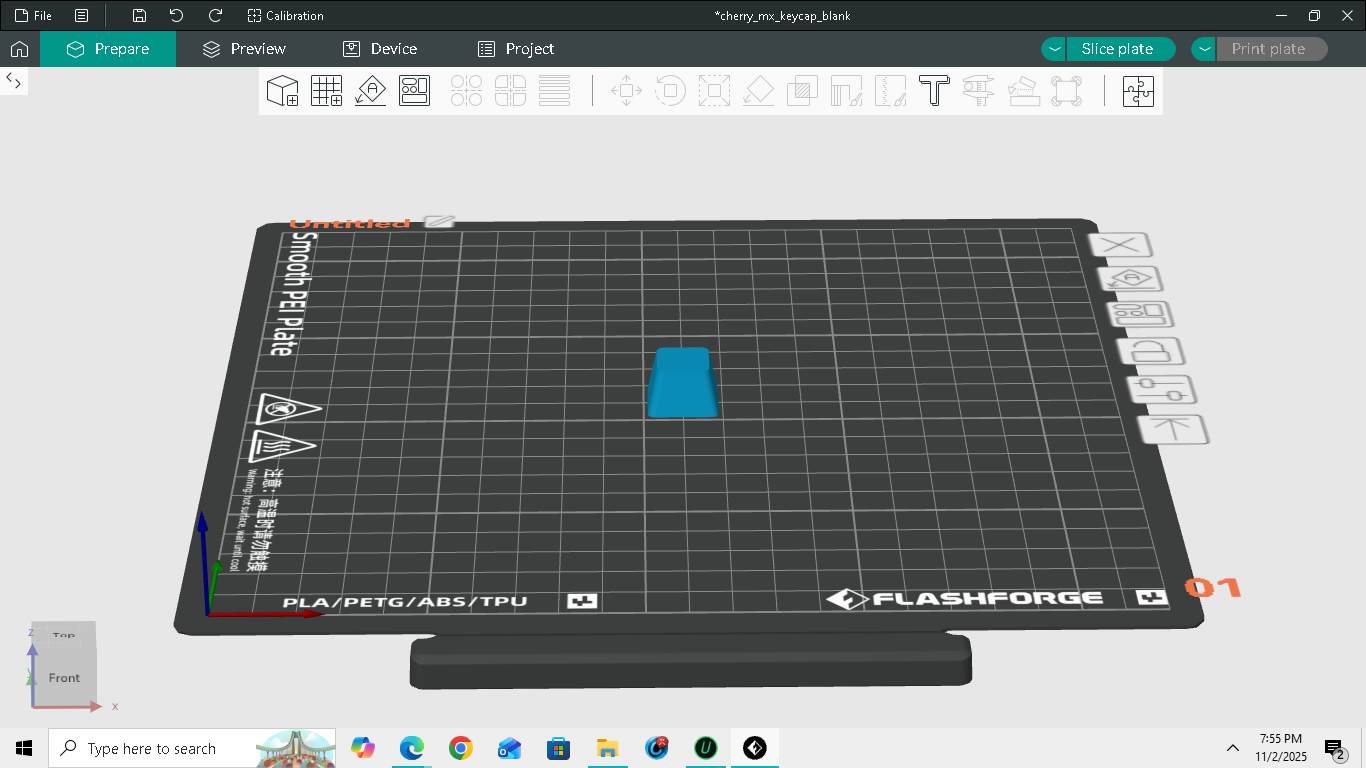Select the Move tool
Screen dimensions: 1366x768
tap(626, 91)
